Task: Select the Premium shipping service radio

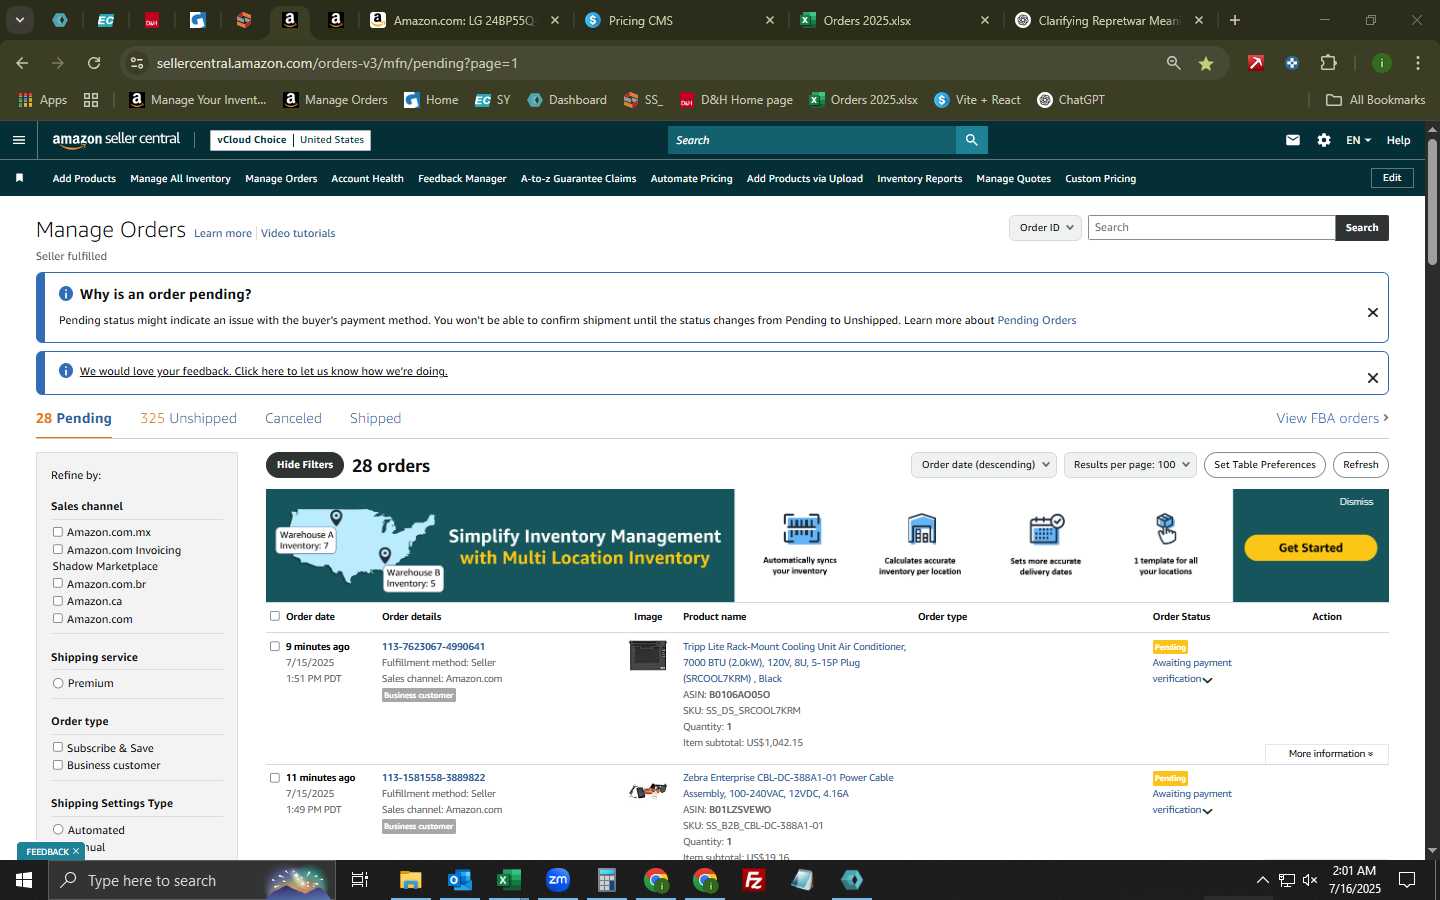Action: point(58,683)
